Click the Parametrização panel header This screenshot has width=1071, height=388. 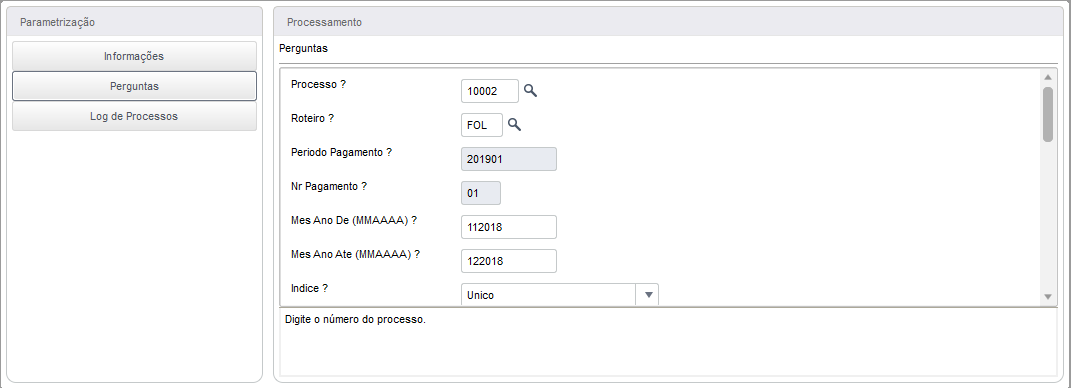[134, 22]
